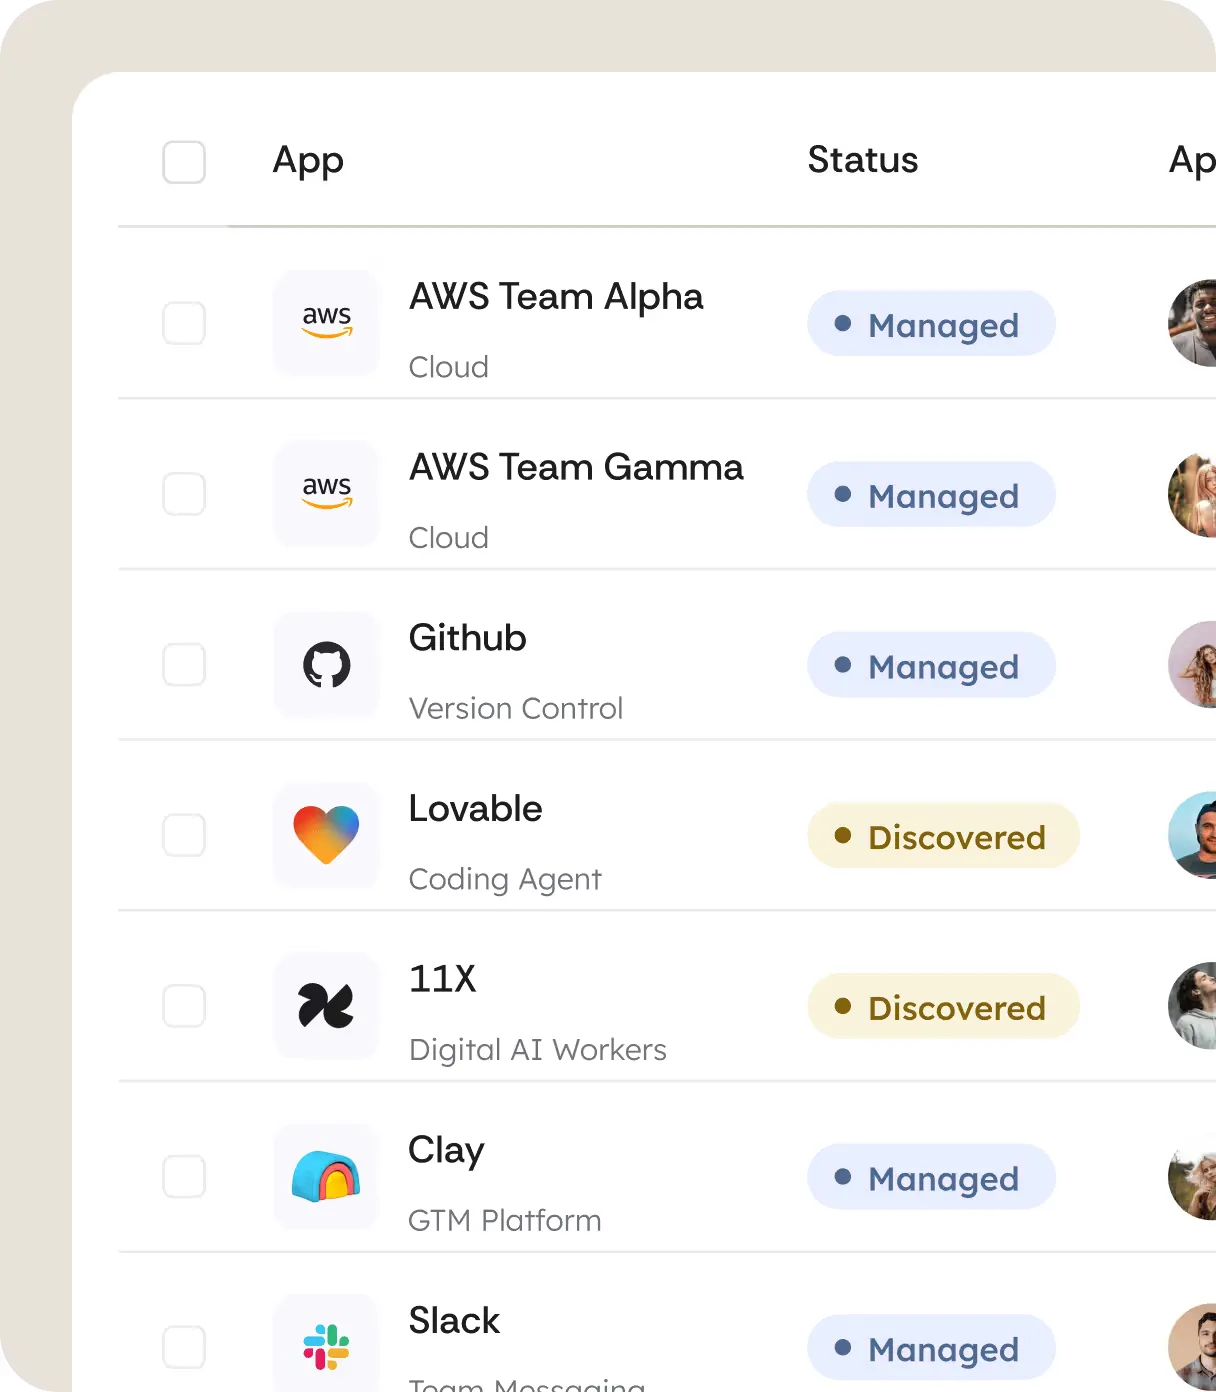Screen dimensions: 1216x1392
Task: Toggle the select-all checkbox in header
Action: (184, 162)
